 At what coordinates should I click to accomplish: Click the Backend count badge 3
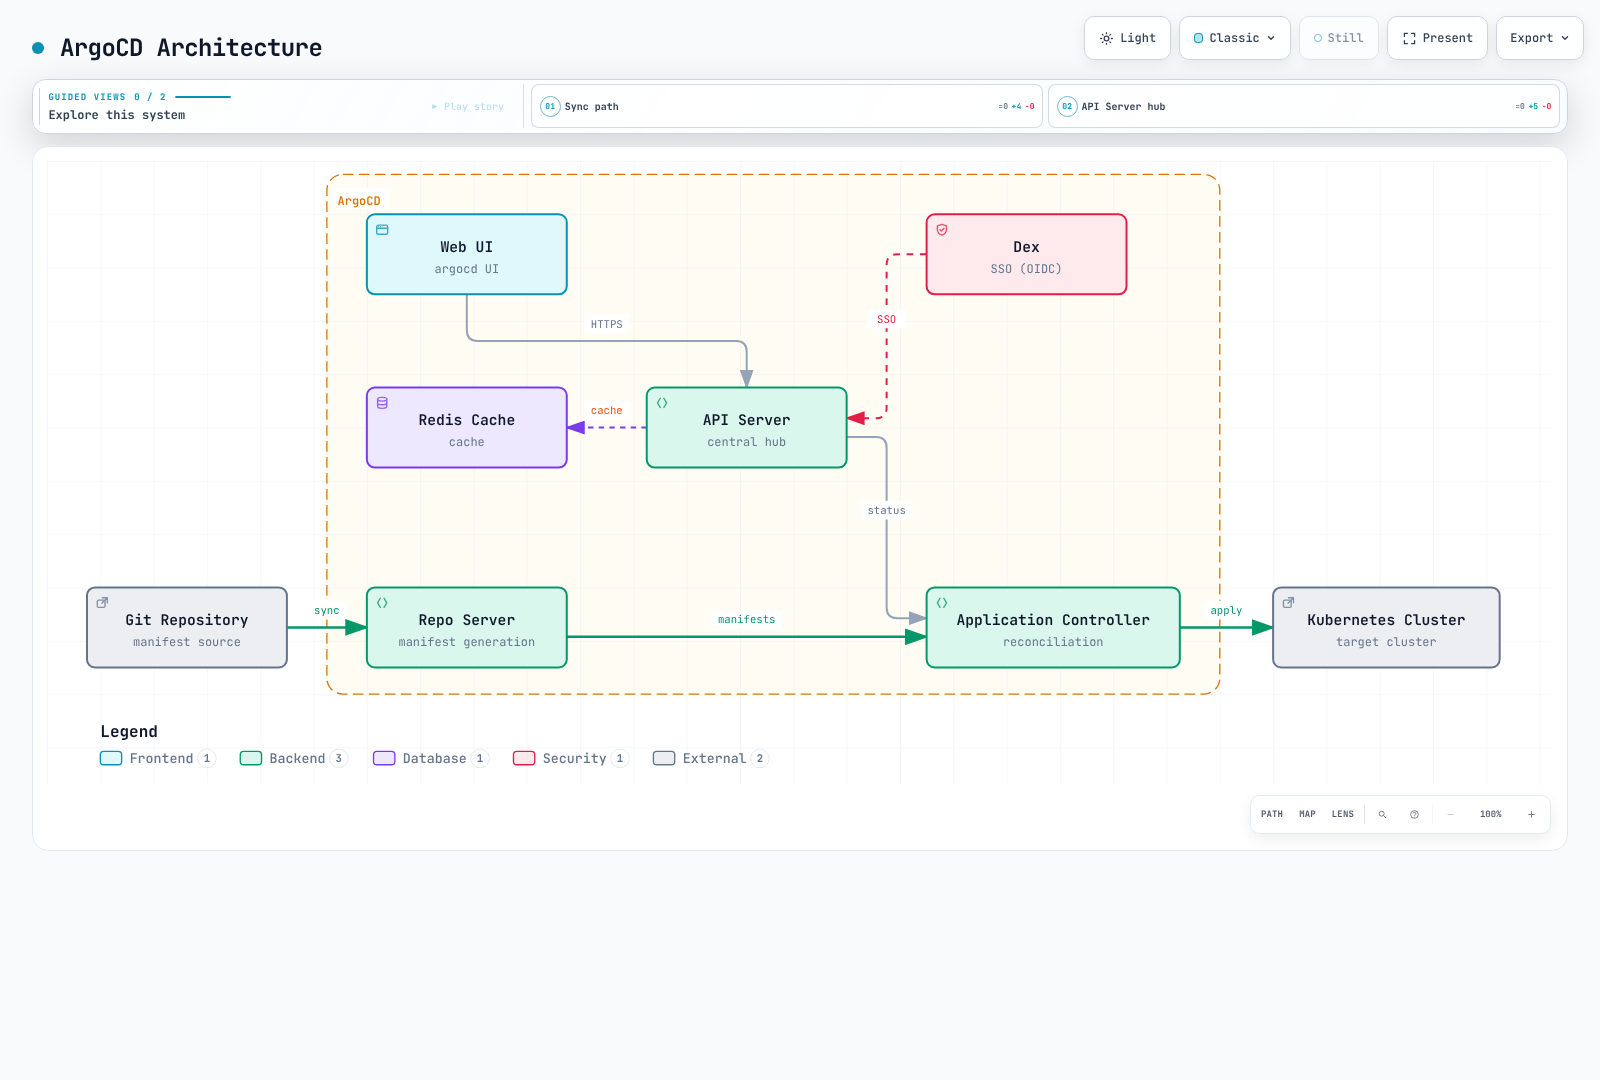point(339,758)
